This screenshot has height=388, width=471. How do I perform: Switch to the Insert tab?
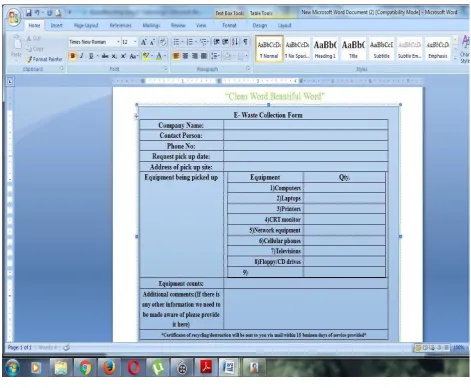pyautogui.click(x=56, y=25)
